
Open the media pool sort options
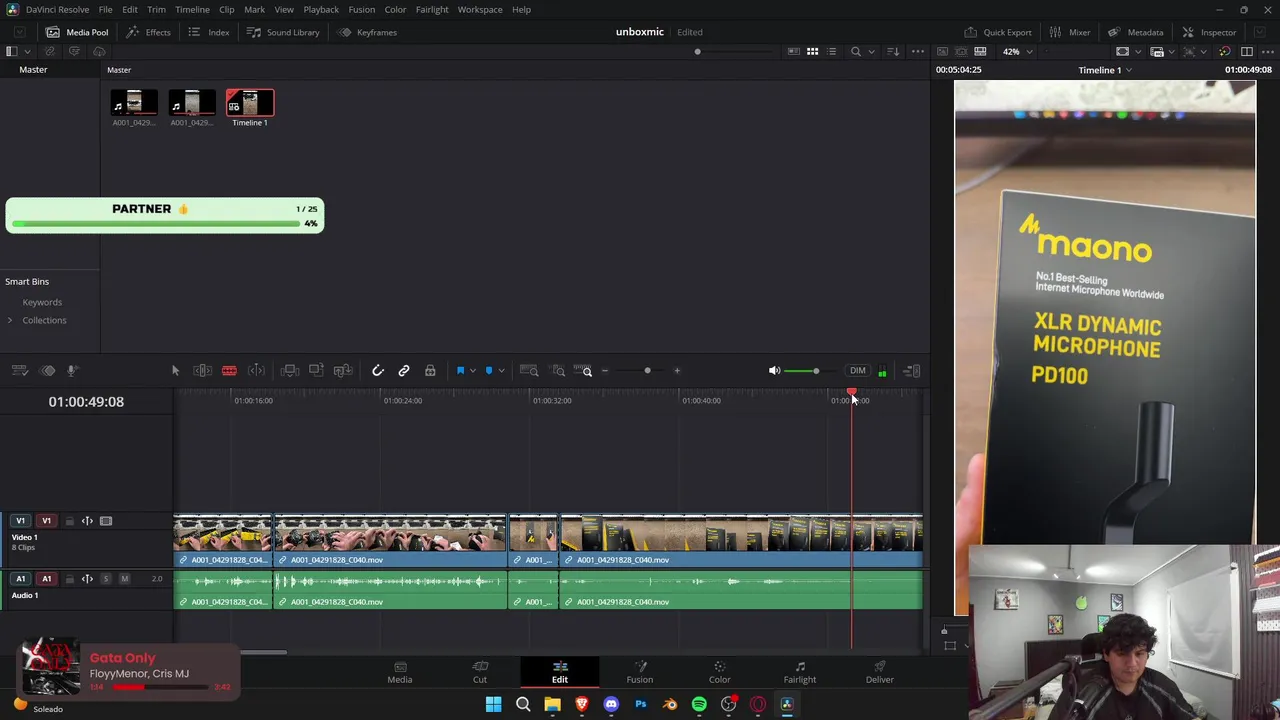click(x=894, y=51)
